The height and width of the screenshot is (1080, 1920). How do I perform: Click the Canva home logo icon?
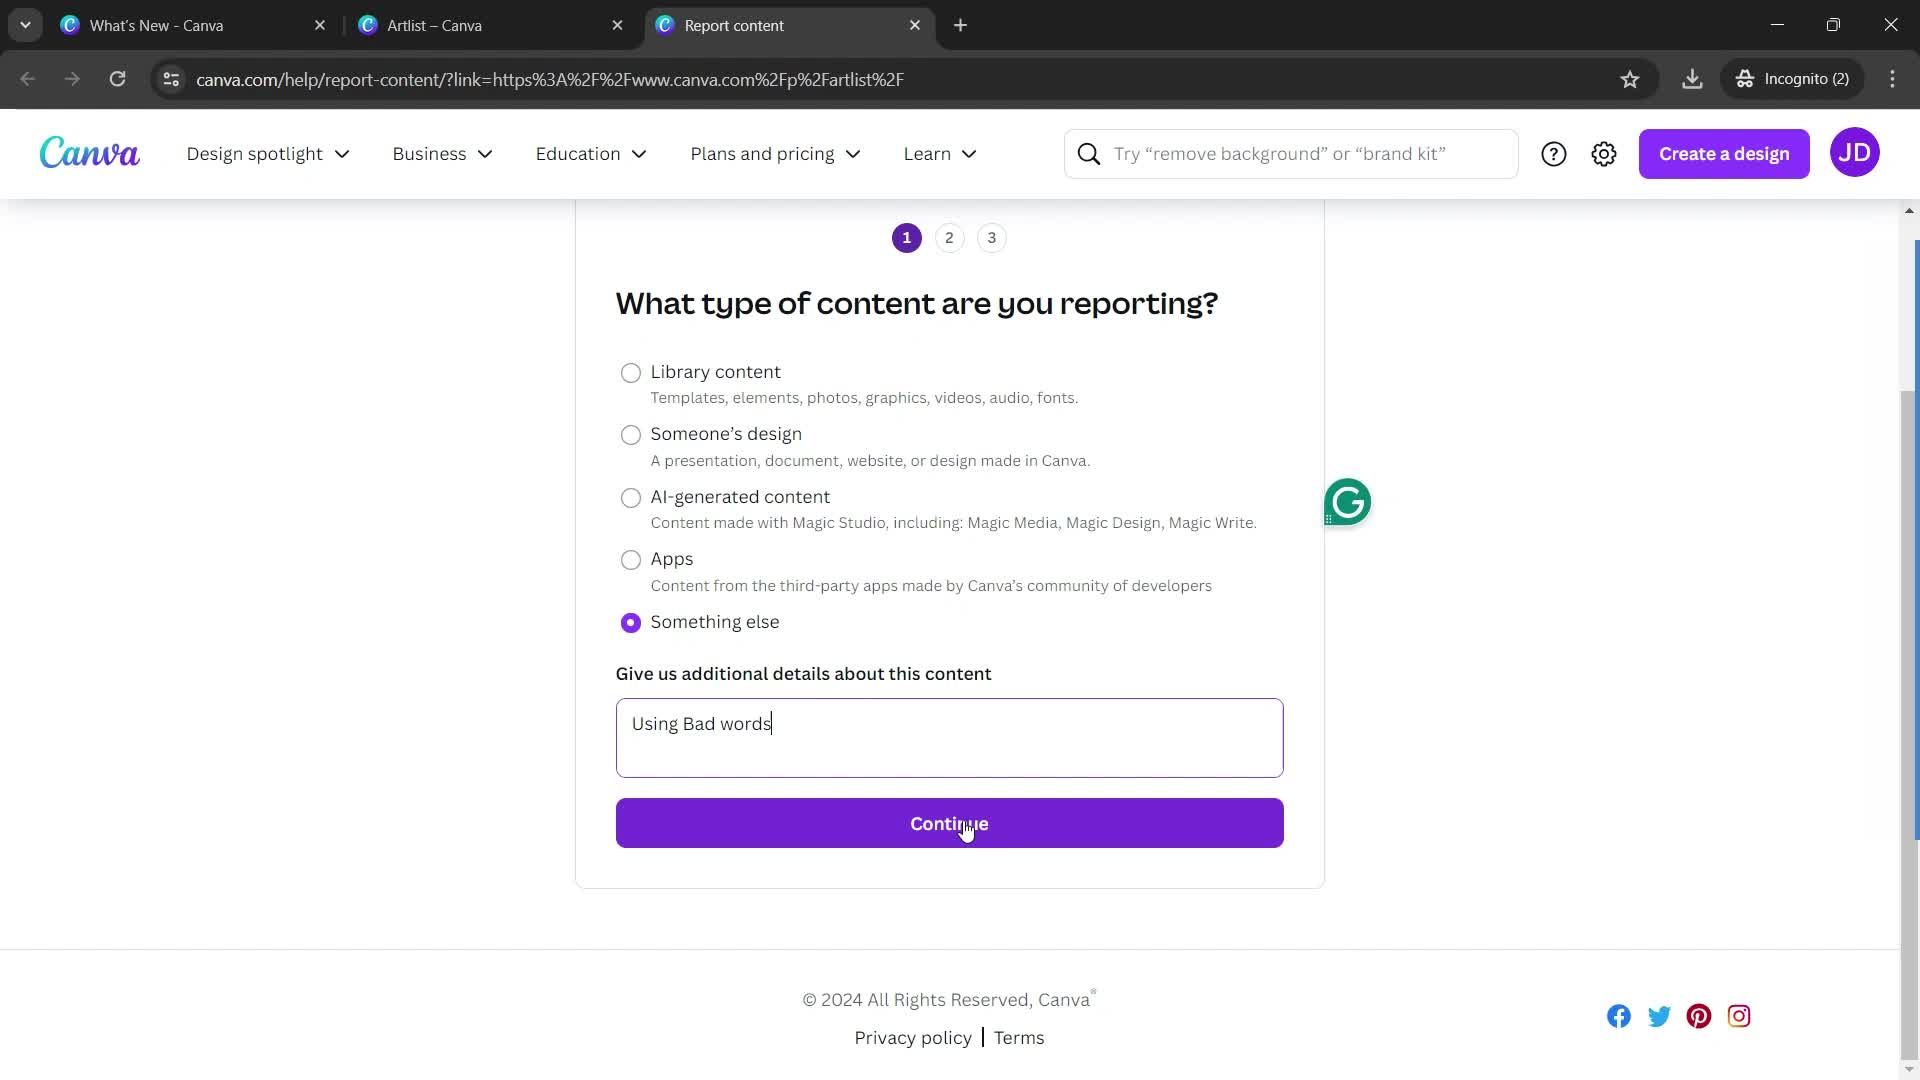point(88,152)
